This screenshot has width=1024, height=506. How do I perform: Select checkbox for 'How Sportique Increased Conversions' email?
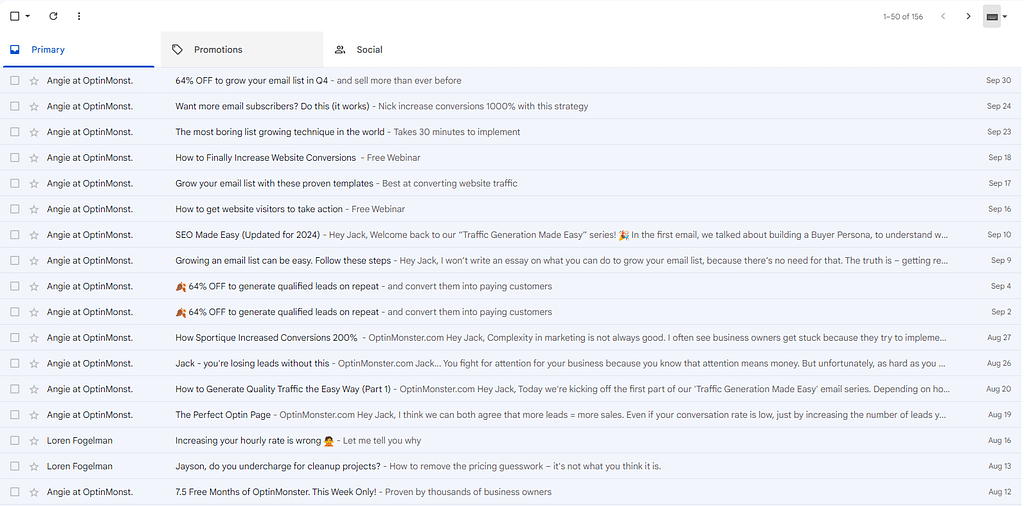pyautogui.click(x=15, y=338)
